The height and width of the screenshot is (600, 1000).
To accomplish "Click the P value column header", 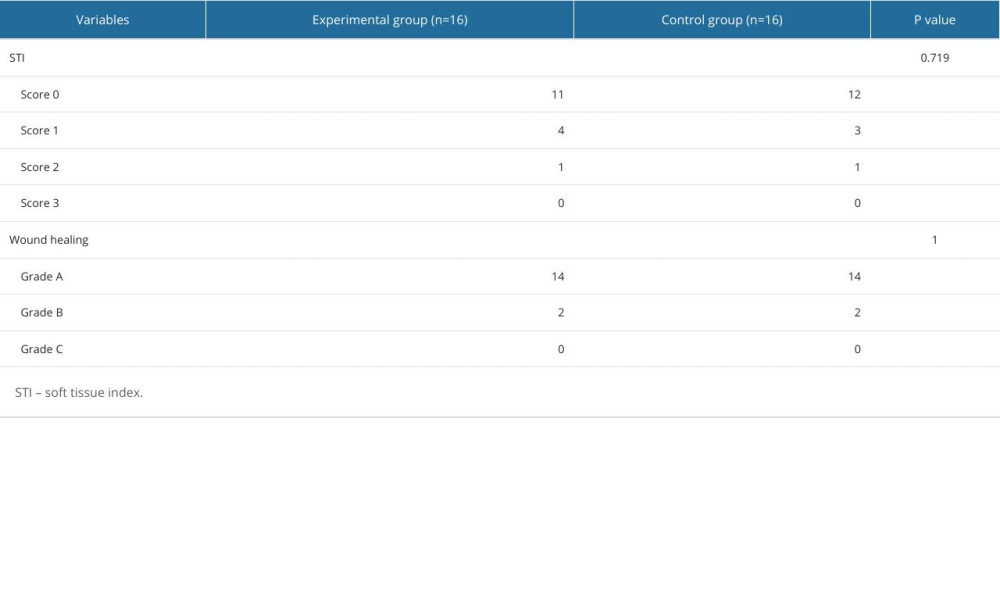I will [x=934, y=20].
